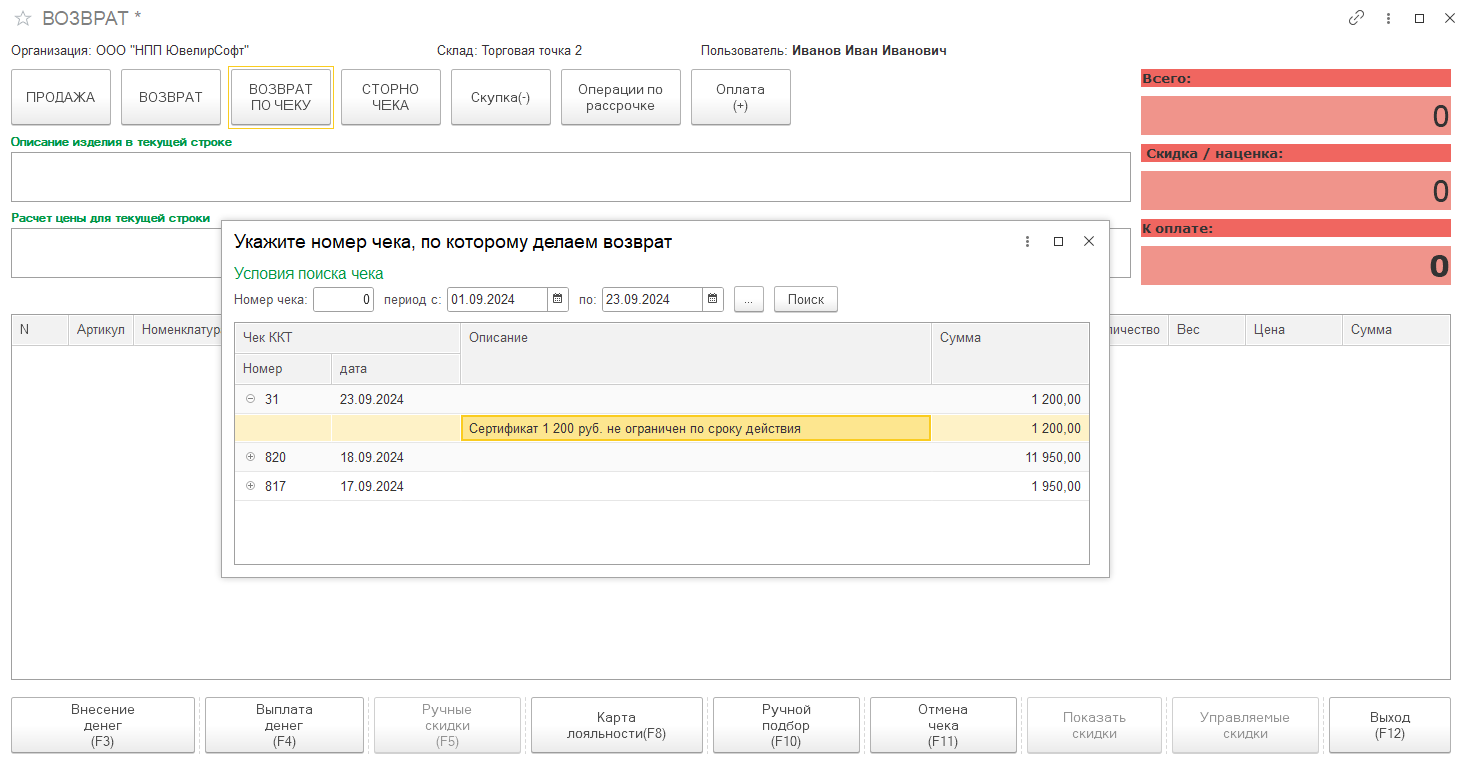Click Отмена чека (F11) button

click(943, 725)
